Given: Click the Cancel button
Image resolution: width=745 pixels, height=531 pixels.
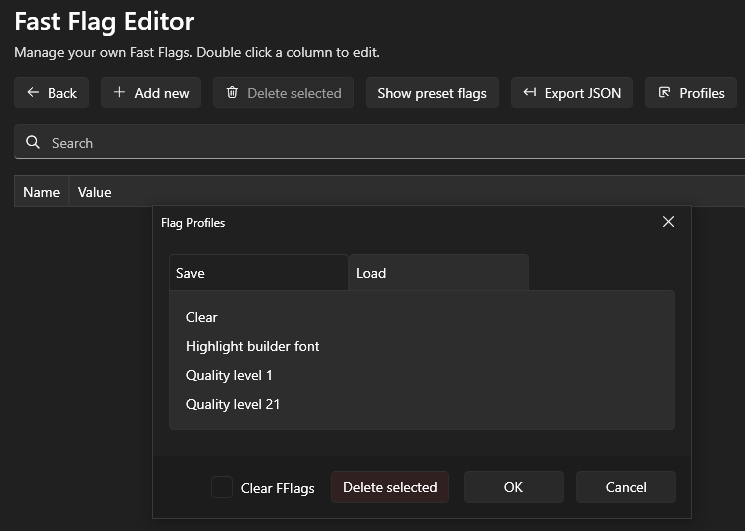Looking at the screenshot, I should pyautogui.click(x=626, y=487).
